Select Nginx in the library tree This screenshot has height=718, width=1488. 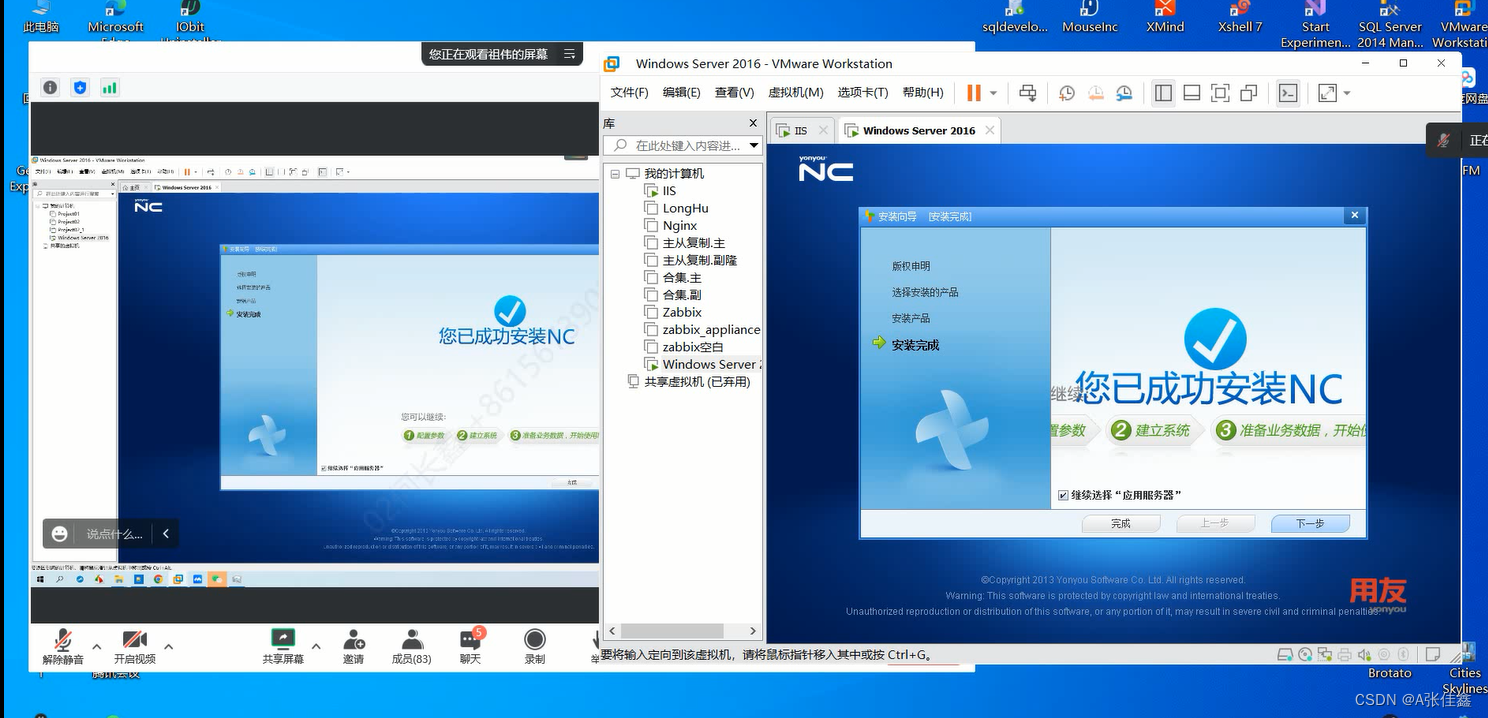(x=679, y=226)
